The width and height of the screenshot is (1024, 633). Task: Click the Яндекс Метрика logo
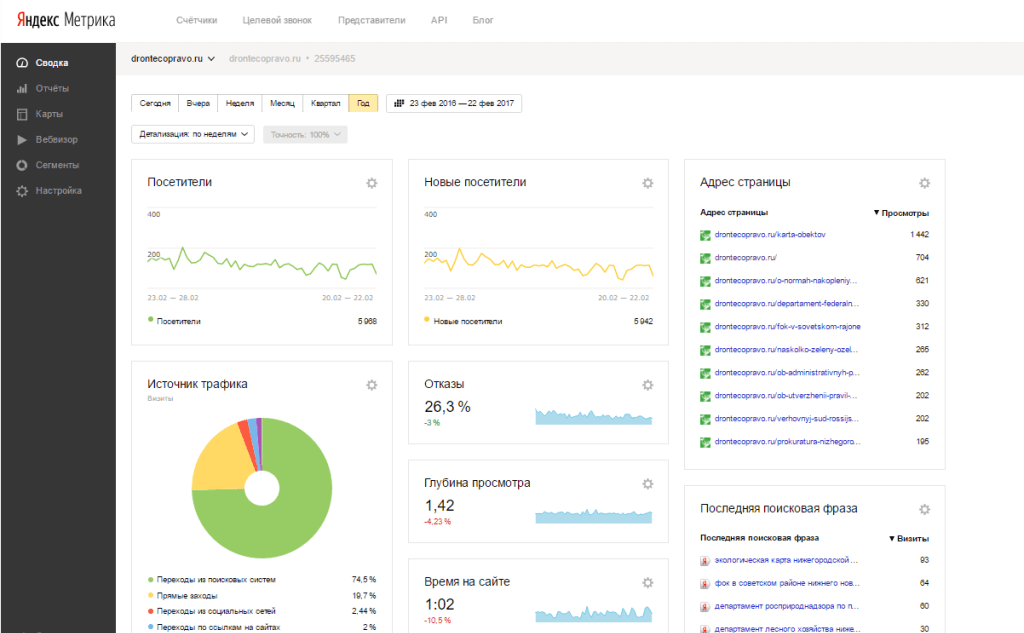[x=65, y=20]
